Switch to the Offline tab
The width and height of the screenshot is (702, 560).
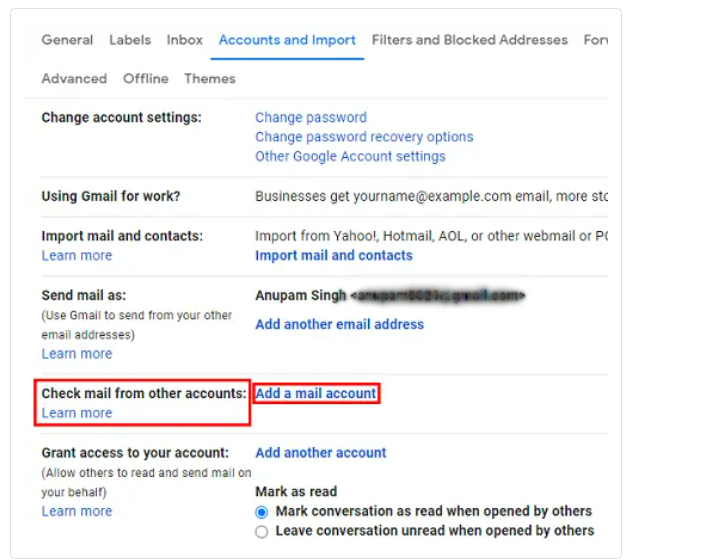[x=146, y=79]
